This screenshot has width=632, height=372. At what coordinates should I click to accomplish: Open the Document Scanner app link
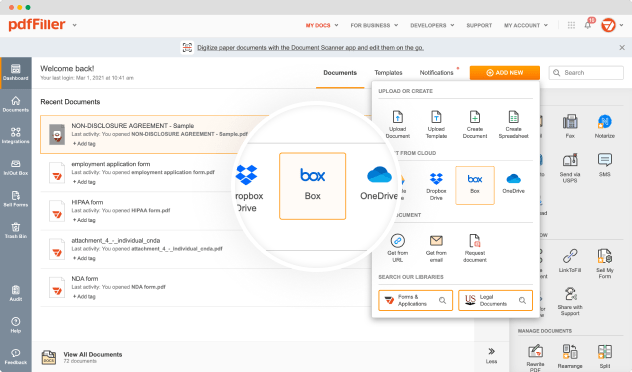click(310, 48)
